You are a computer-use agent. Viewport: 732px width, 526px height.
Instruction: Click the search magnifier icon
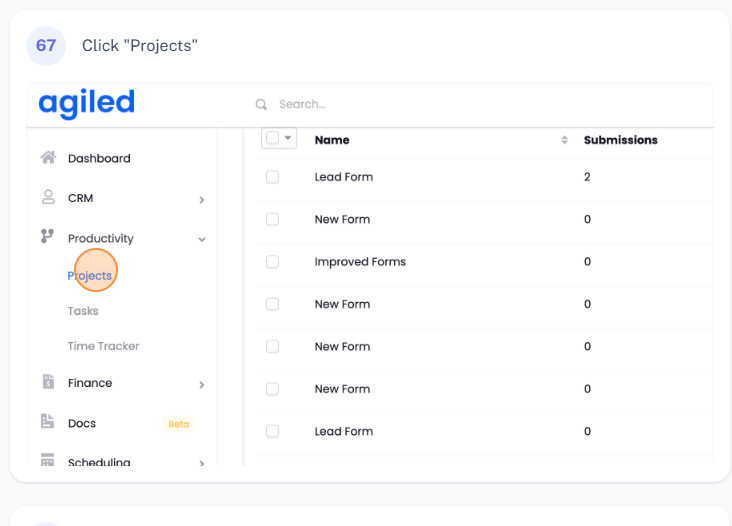261,104
